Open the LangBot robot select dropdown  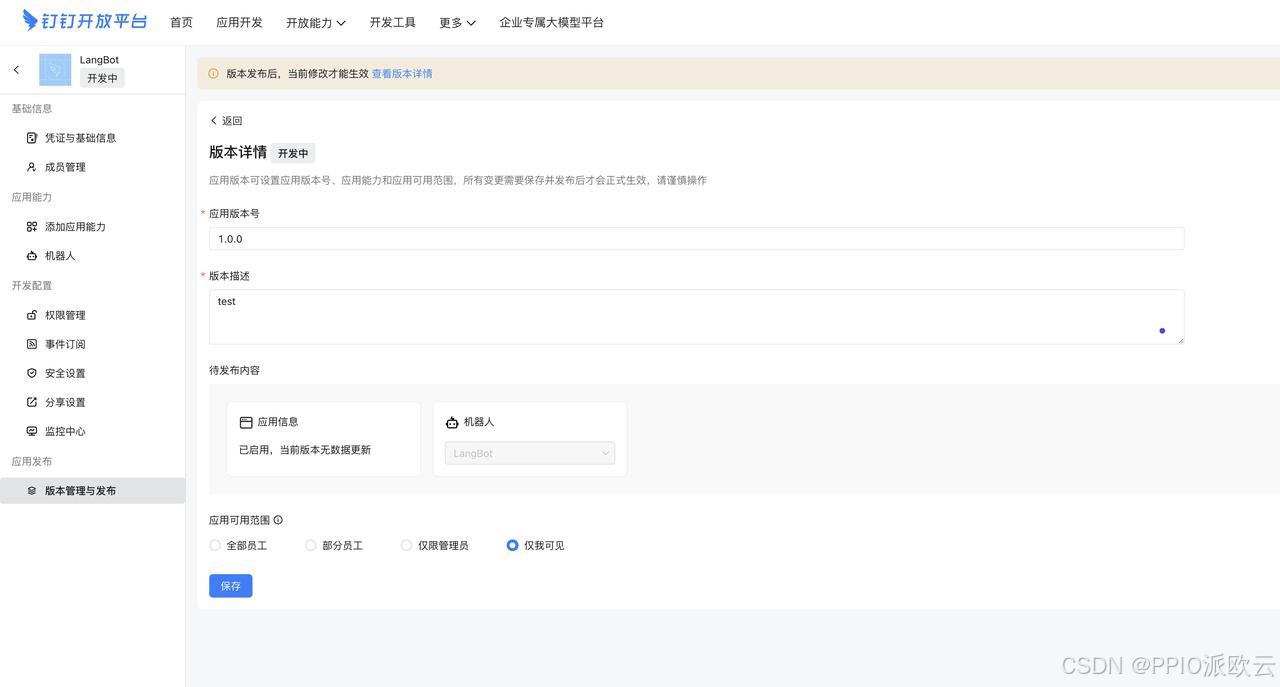click(x=530, y=454)
